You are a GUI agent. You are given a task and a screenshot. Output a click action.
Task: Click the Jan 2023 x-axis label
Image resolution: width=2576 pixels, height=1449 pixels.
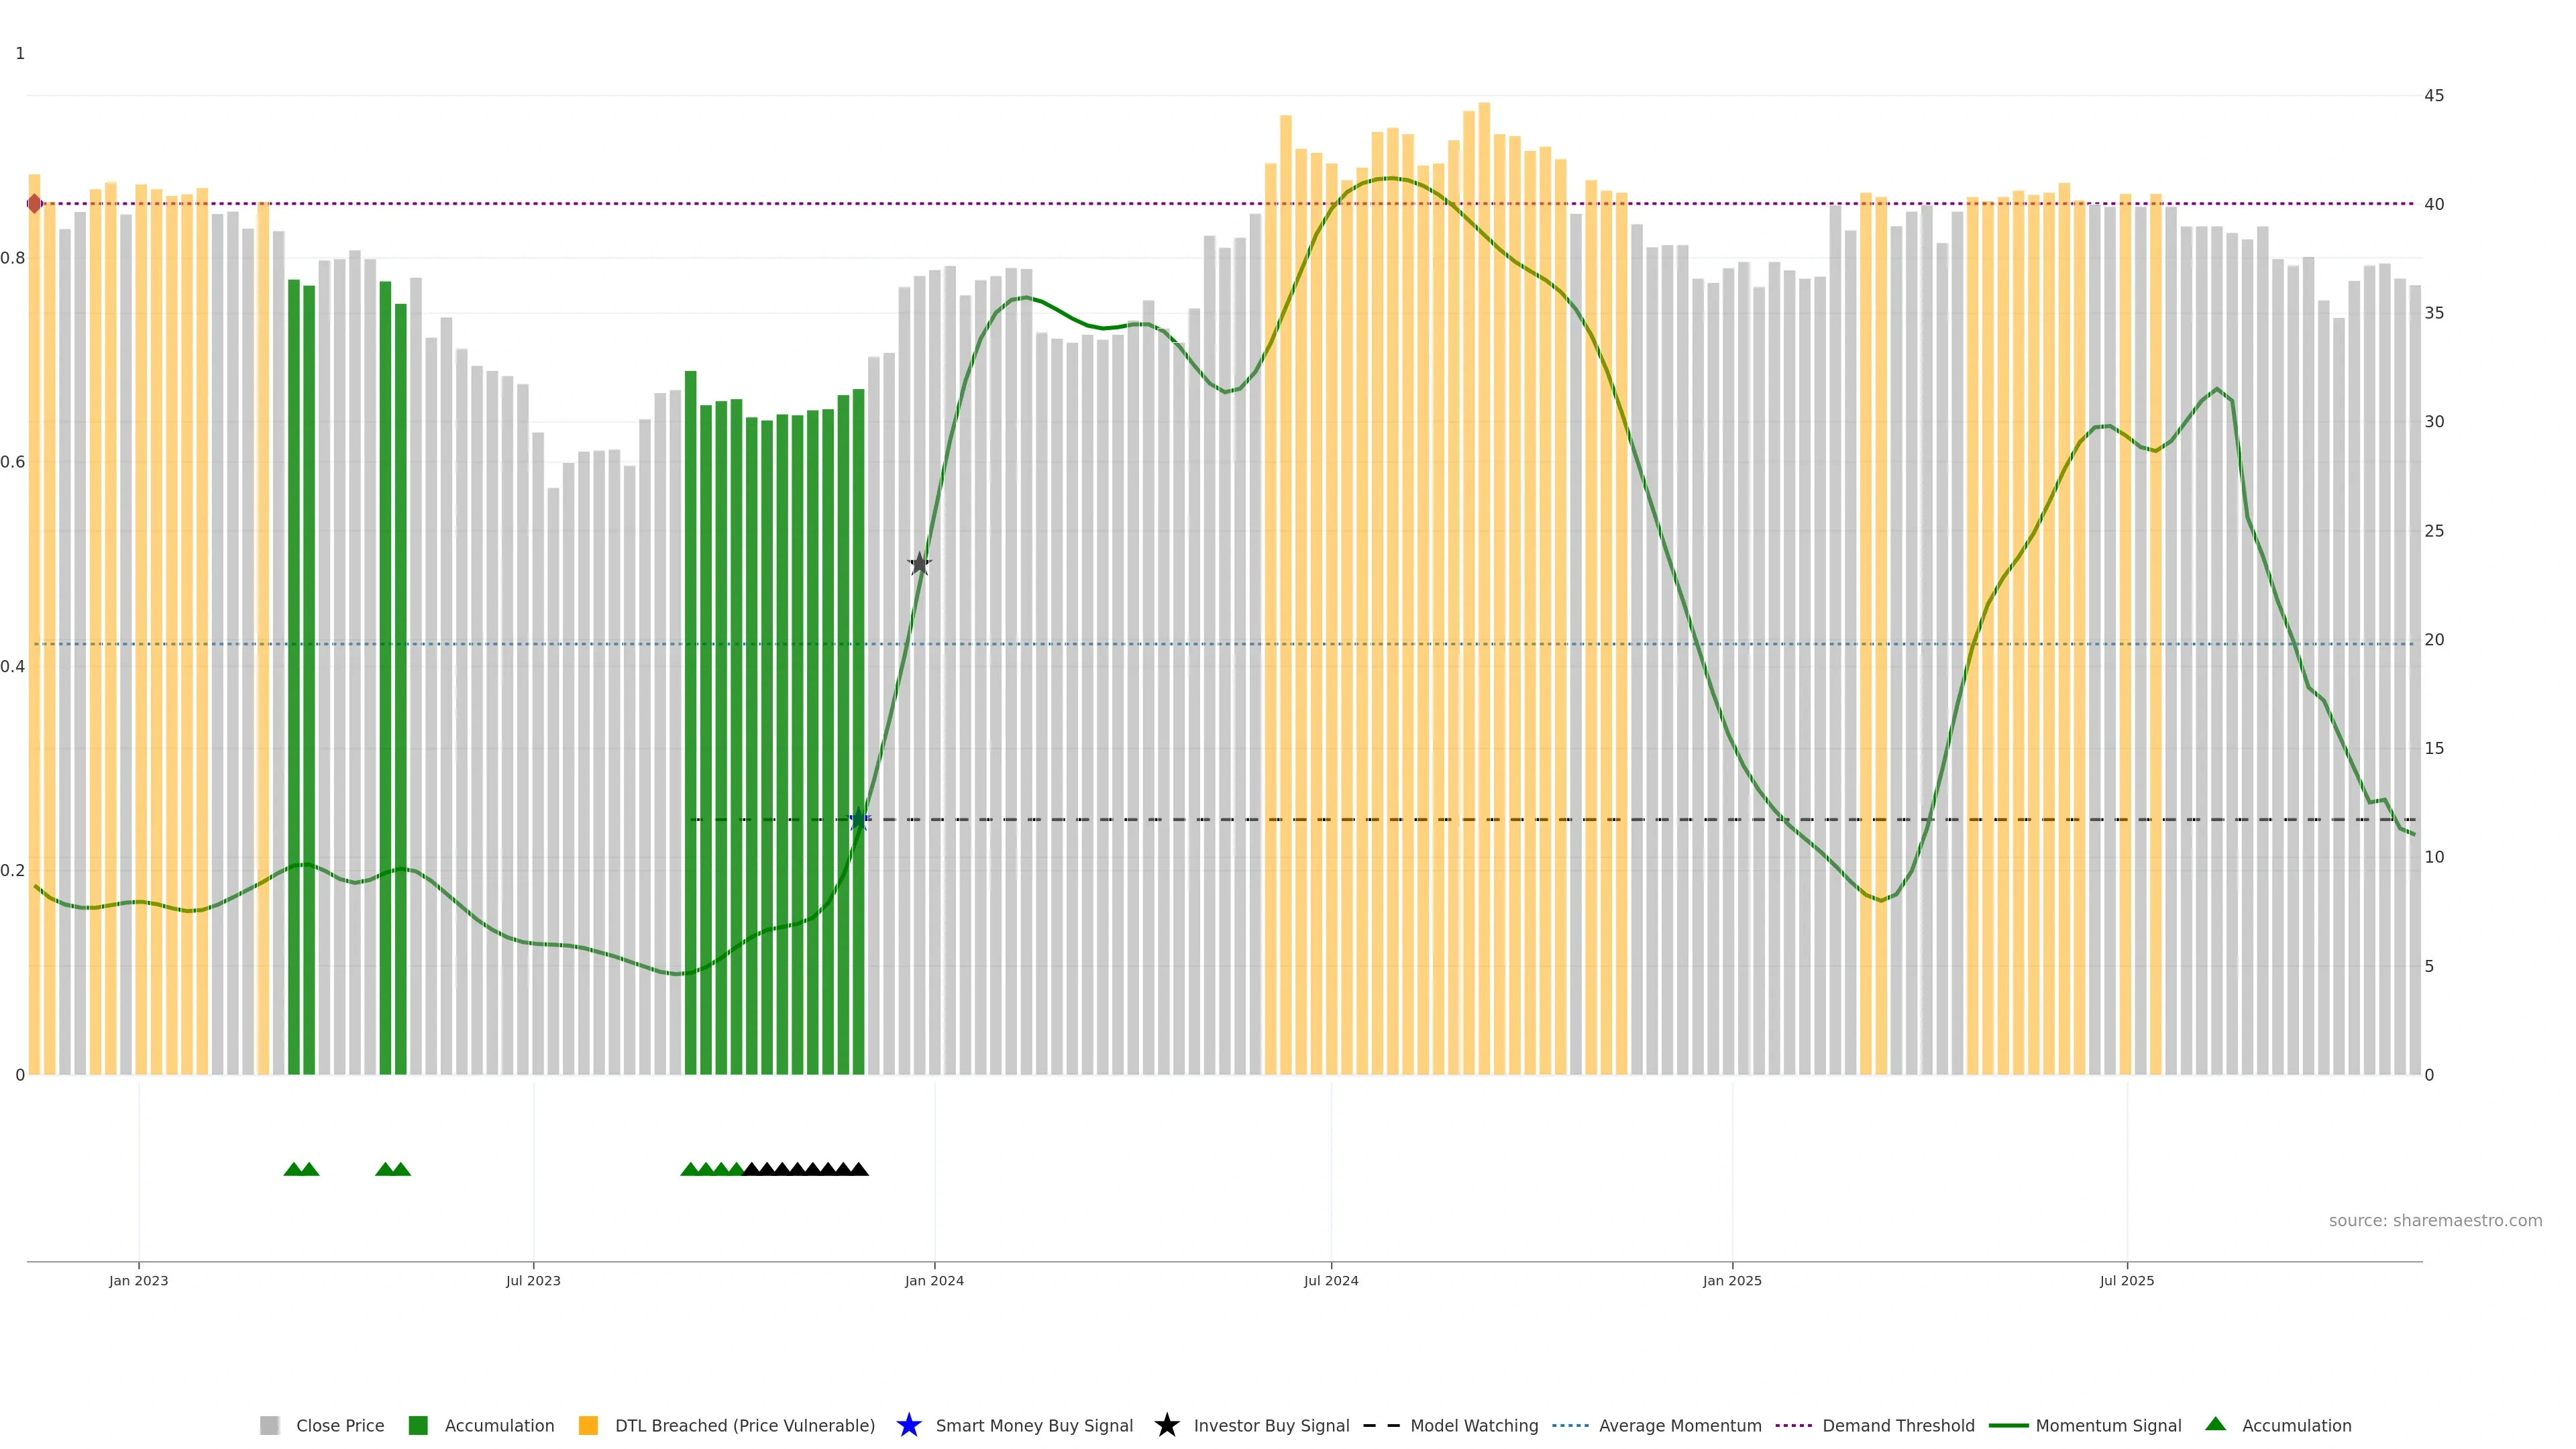tap(139, 1280)
